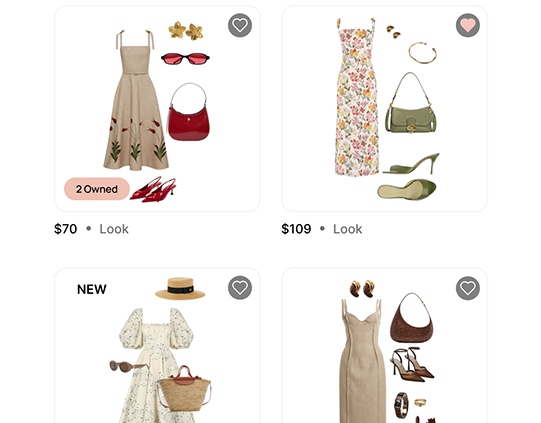The width and height of the screenshot is (541, 423).
Task: Open the $109 Look label
Action: [x=322, y=229]
